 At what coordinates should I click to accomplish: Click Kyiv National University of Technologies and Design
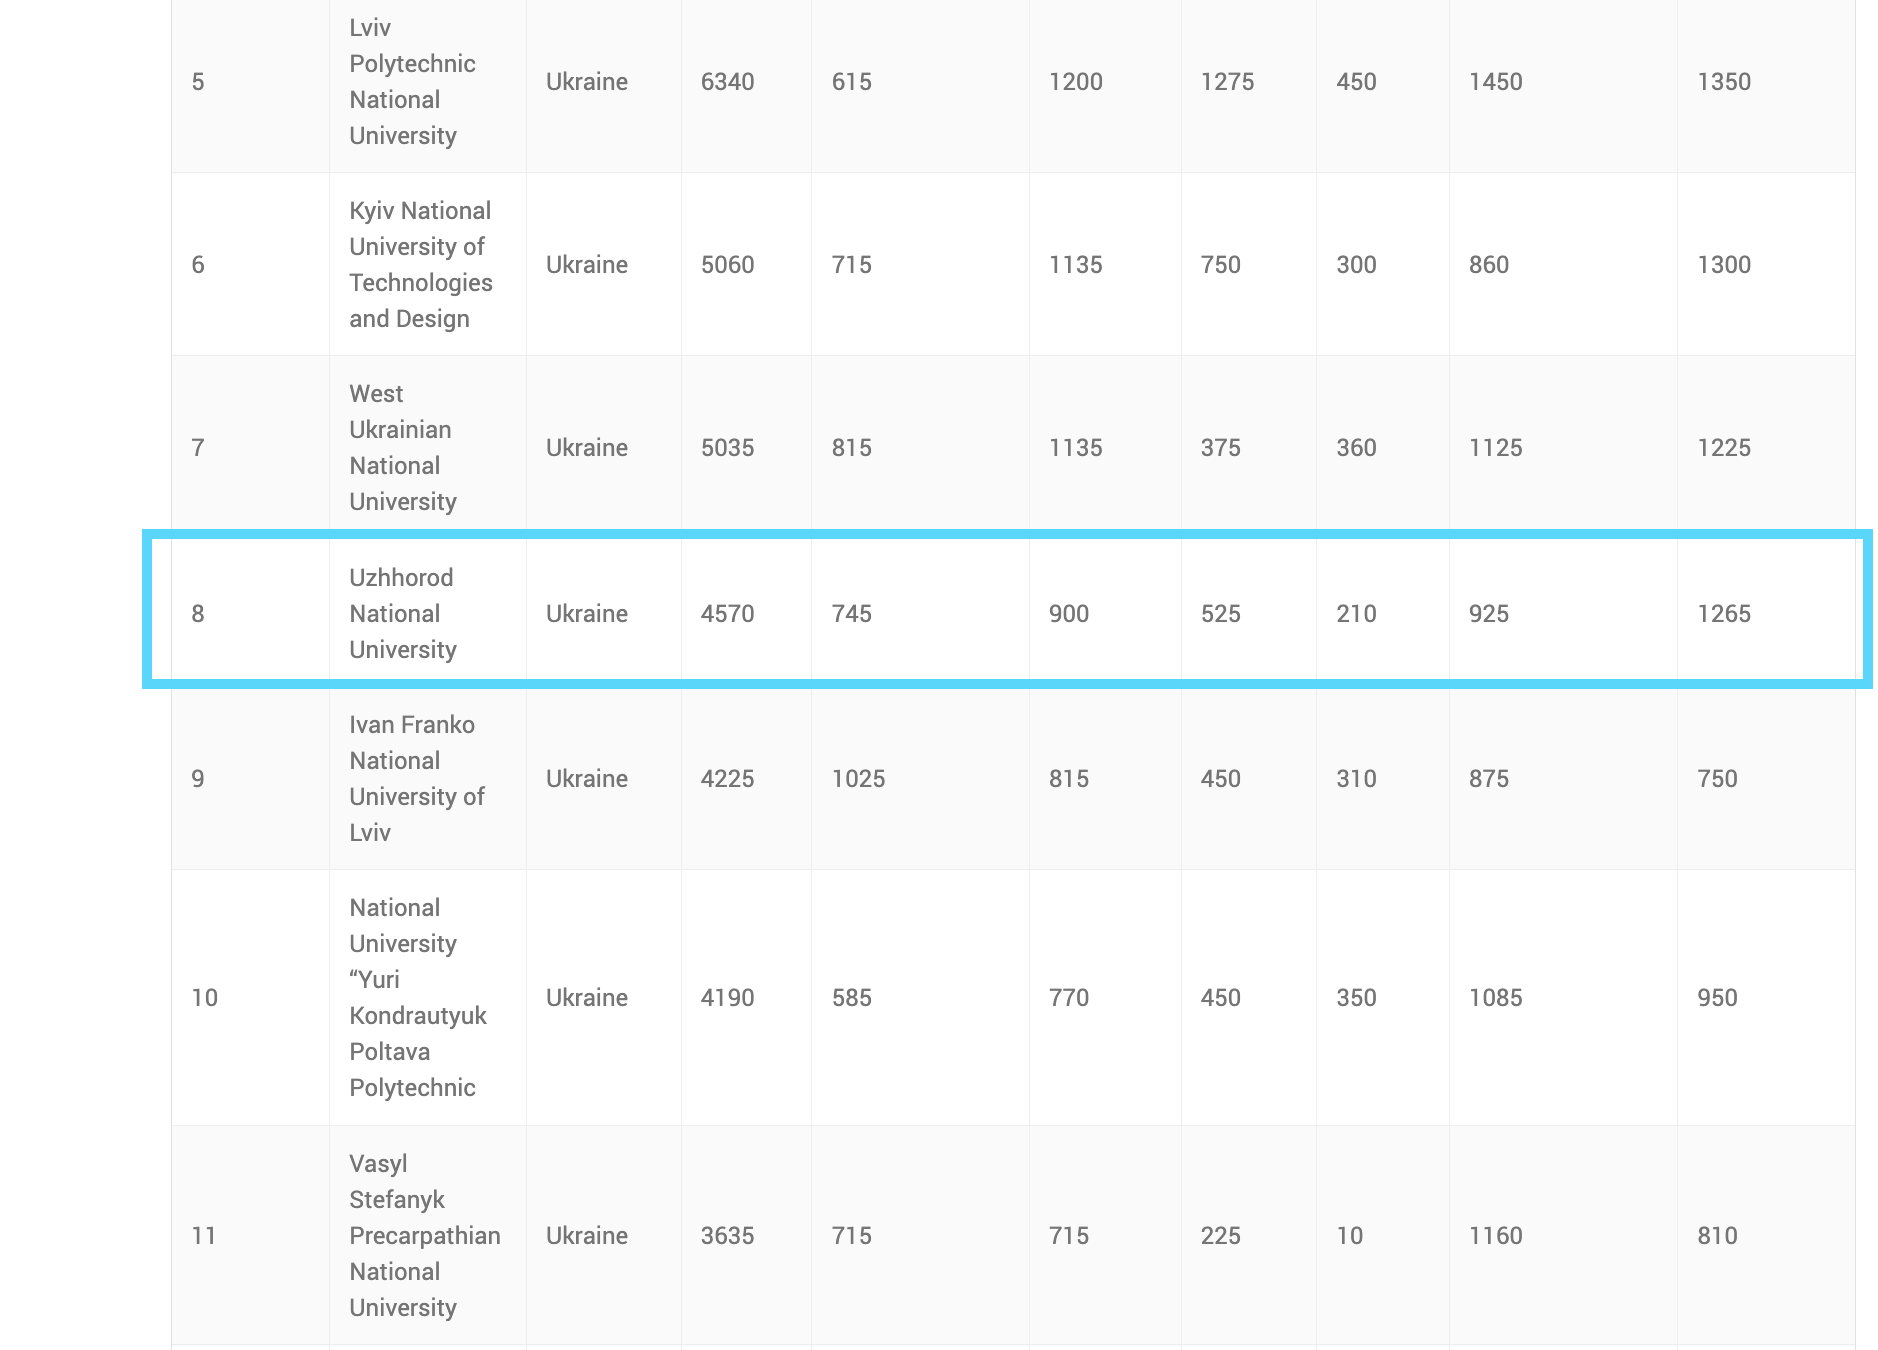(x=421, y=264)
